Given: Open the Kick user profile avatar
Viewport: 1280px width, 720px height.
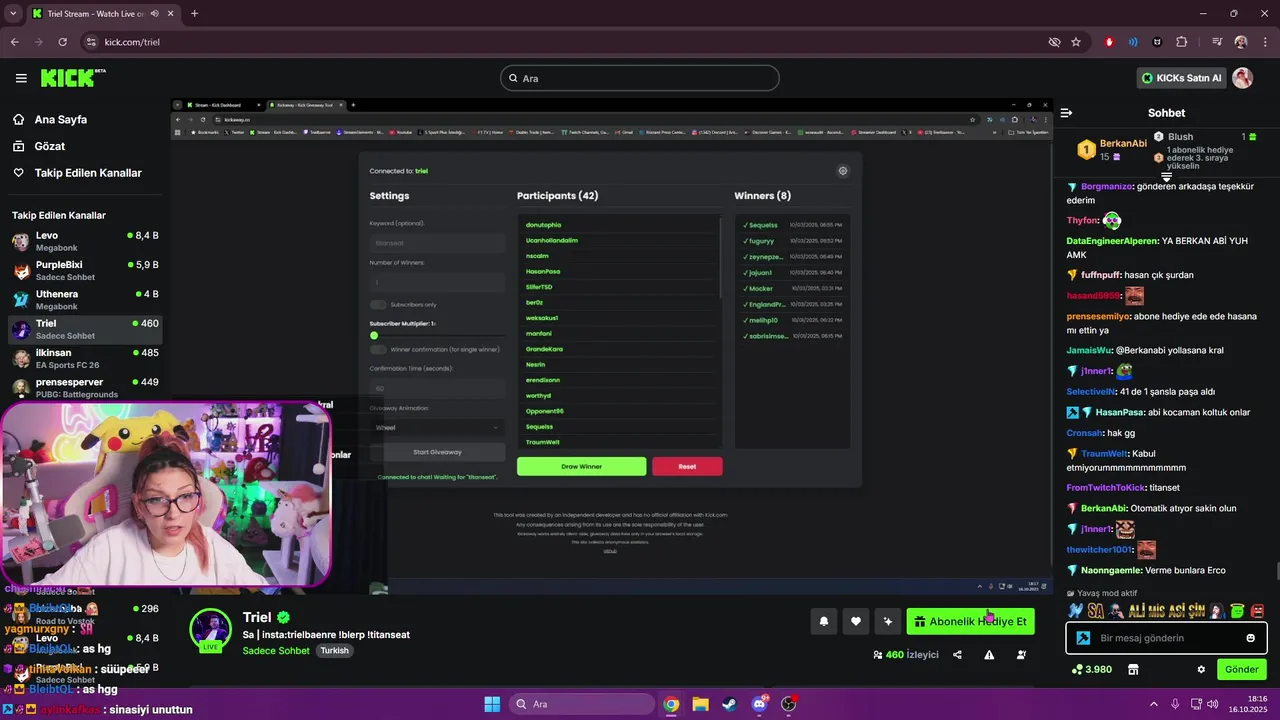Looking at the screenshot, I should [x=1243, y=78].
